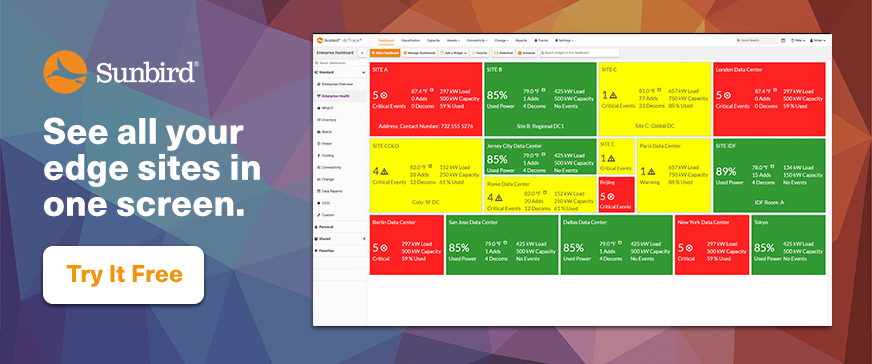The width and height of the screenshot is (872, 364).
Task: Click warning triangle in SITE COLO tile
Action: click(x=384, y=171)
